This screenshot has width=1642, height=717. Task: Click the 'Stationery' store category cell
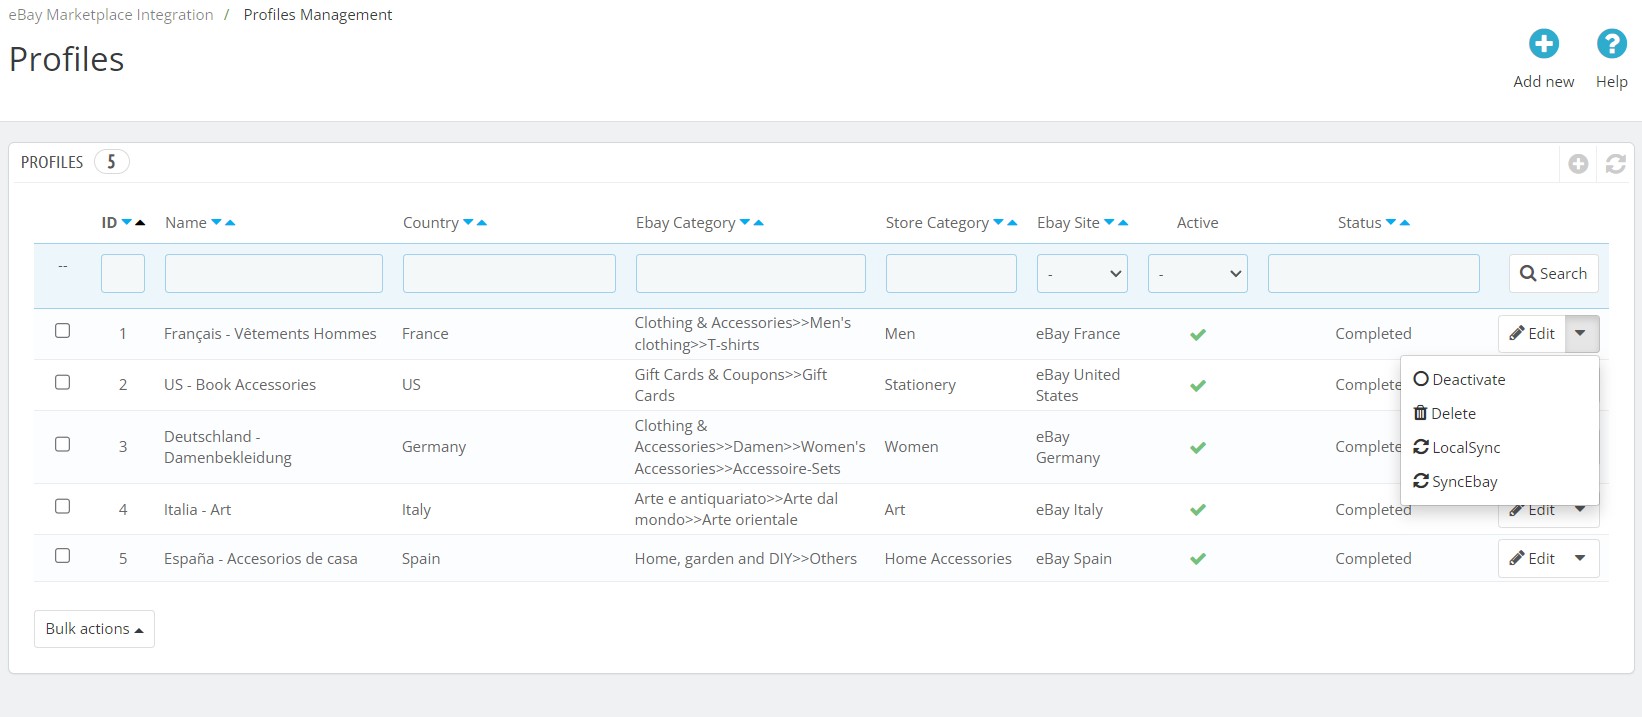click(920, 385)
